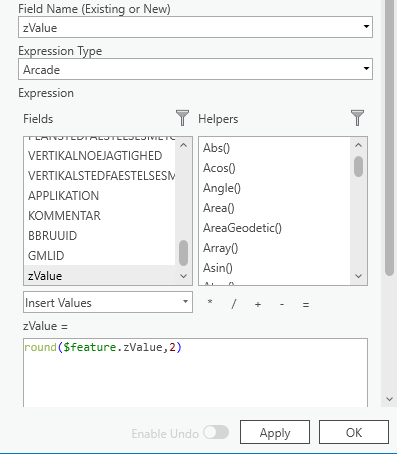Screen dimensions: 397x454
Task: Click the Helpers list scrollbar thumb
Action: point(358,166)
